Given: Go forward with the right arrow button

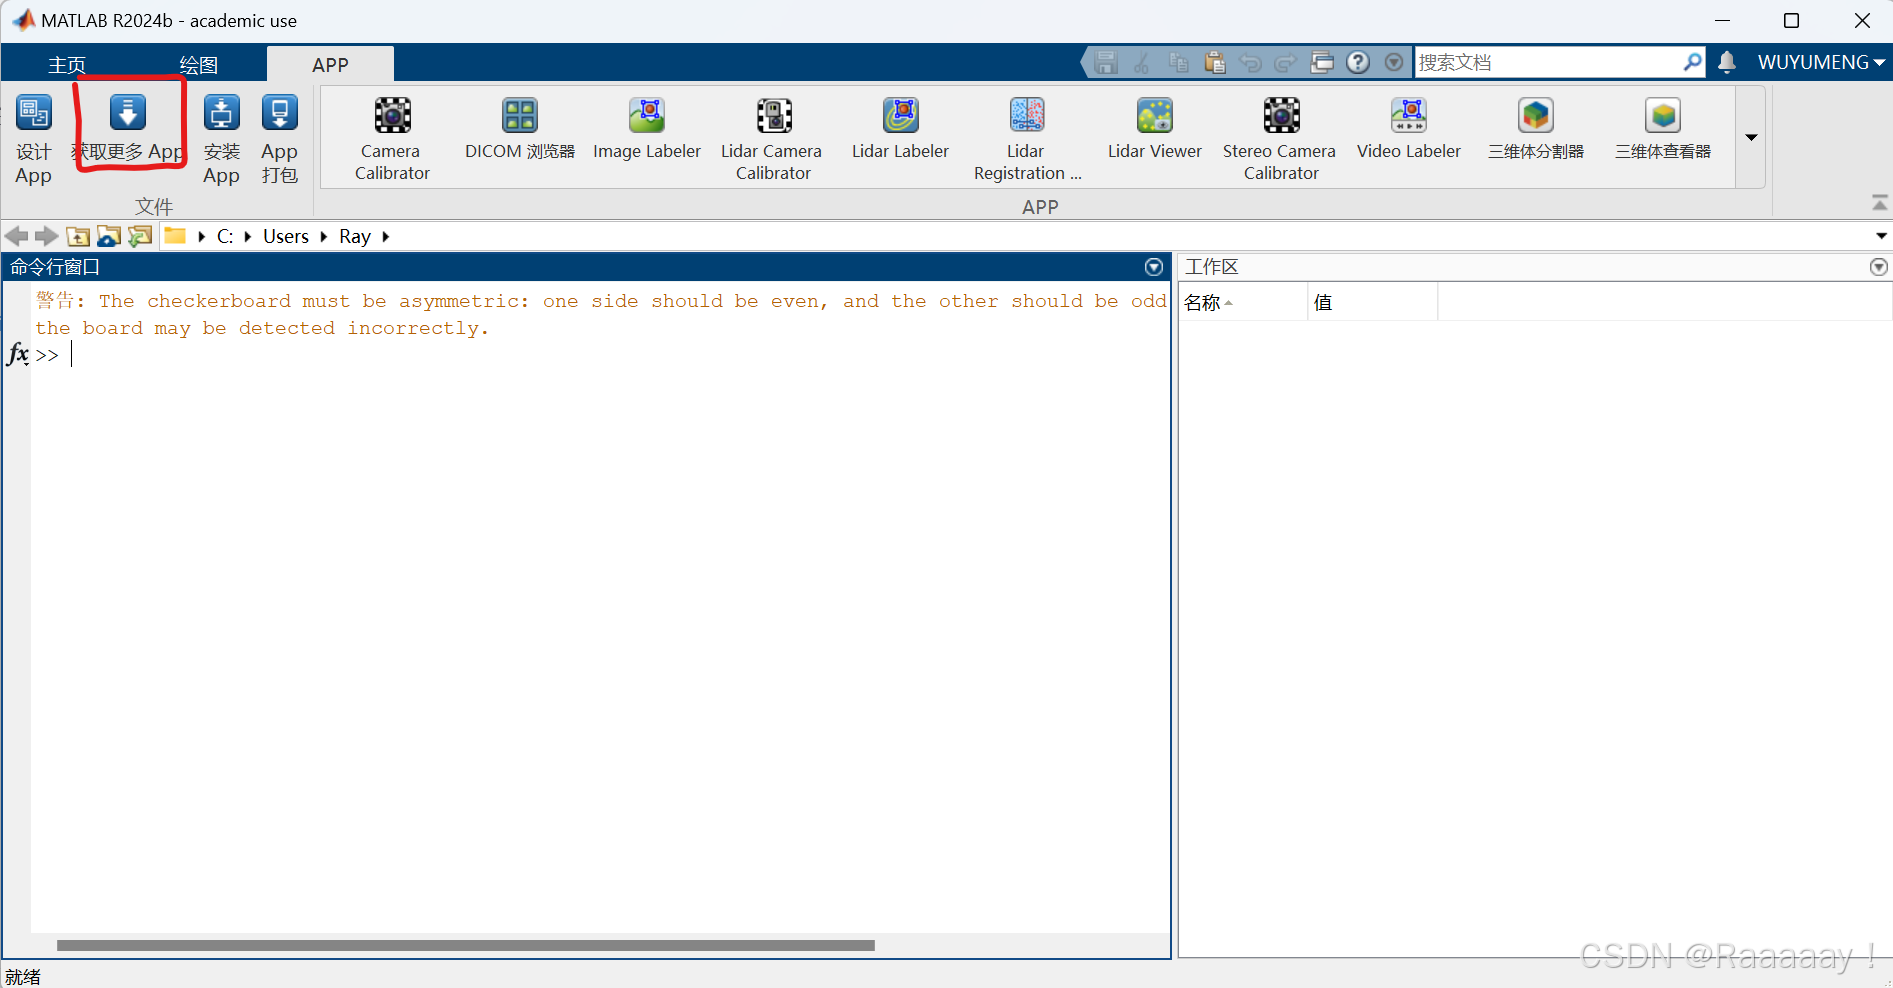Looking at the screenshot, I should [x=47, y=236].
